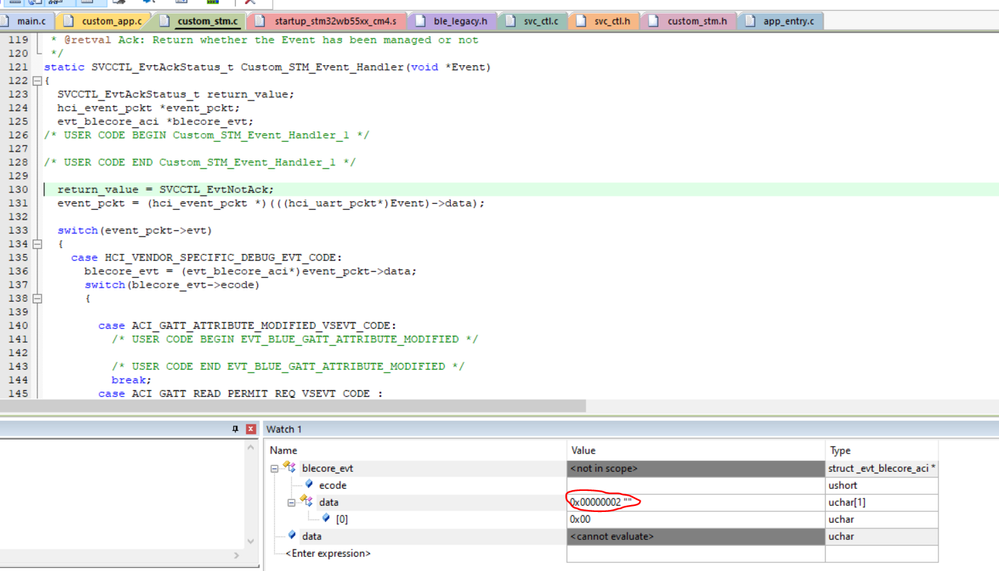The height and width of the screenshot is (571, 999).
Task: Click the Type column header in Watch 1
Action: coord(840,451)
